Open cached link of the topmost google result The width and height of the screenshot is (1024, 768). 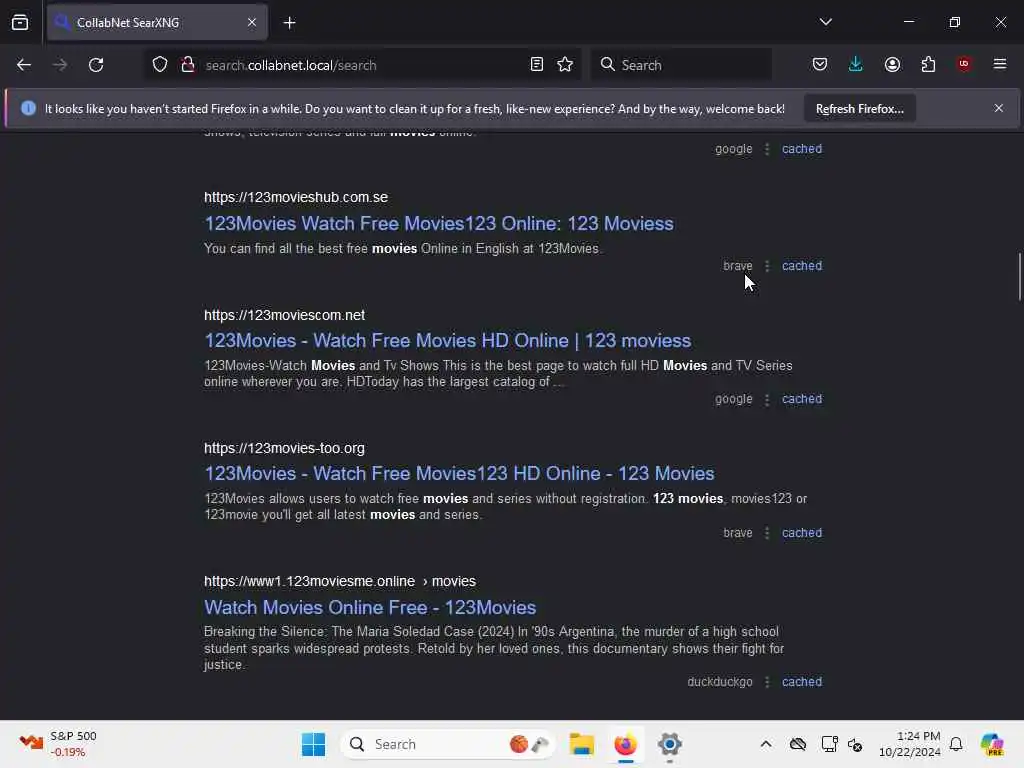tap(802, 149)
